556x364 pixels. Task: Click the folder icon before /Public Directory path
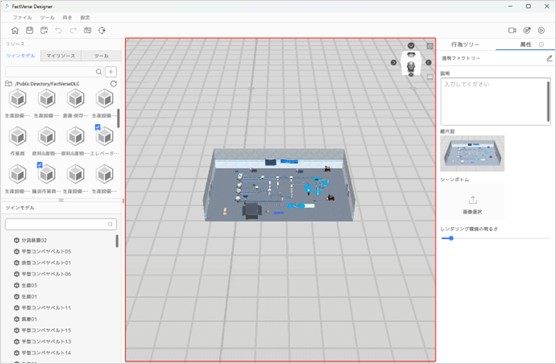pyautogui.click(x=9, y=84)
